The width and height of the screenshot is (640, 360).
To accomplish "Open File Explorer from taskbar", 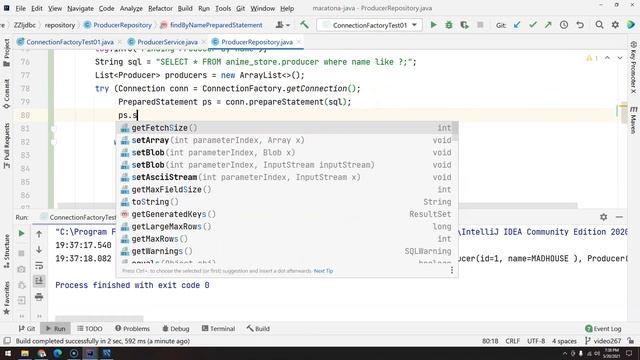I will point(24,353).
